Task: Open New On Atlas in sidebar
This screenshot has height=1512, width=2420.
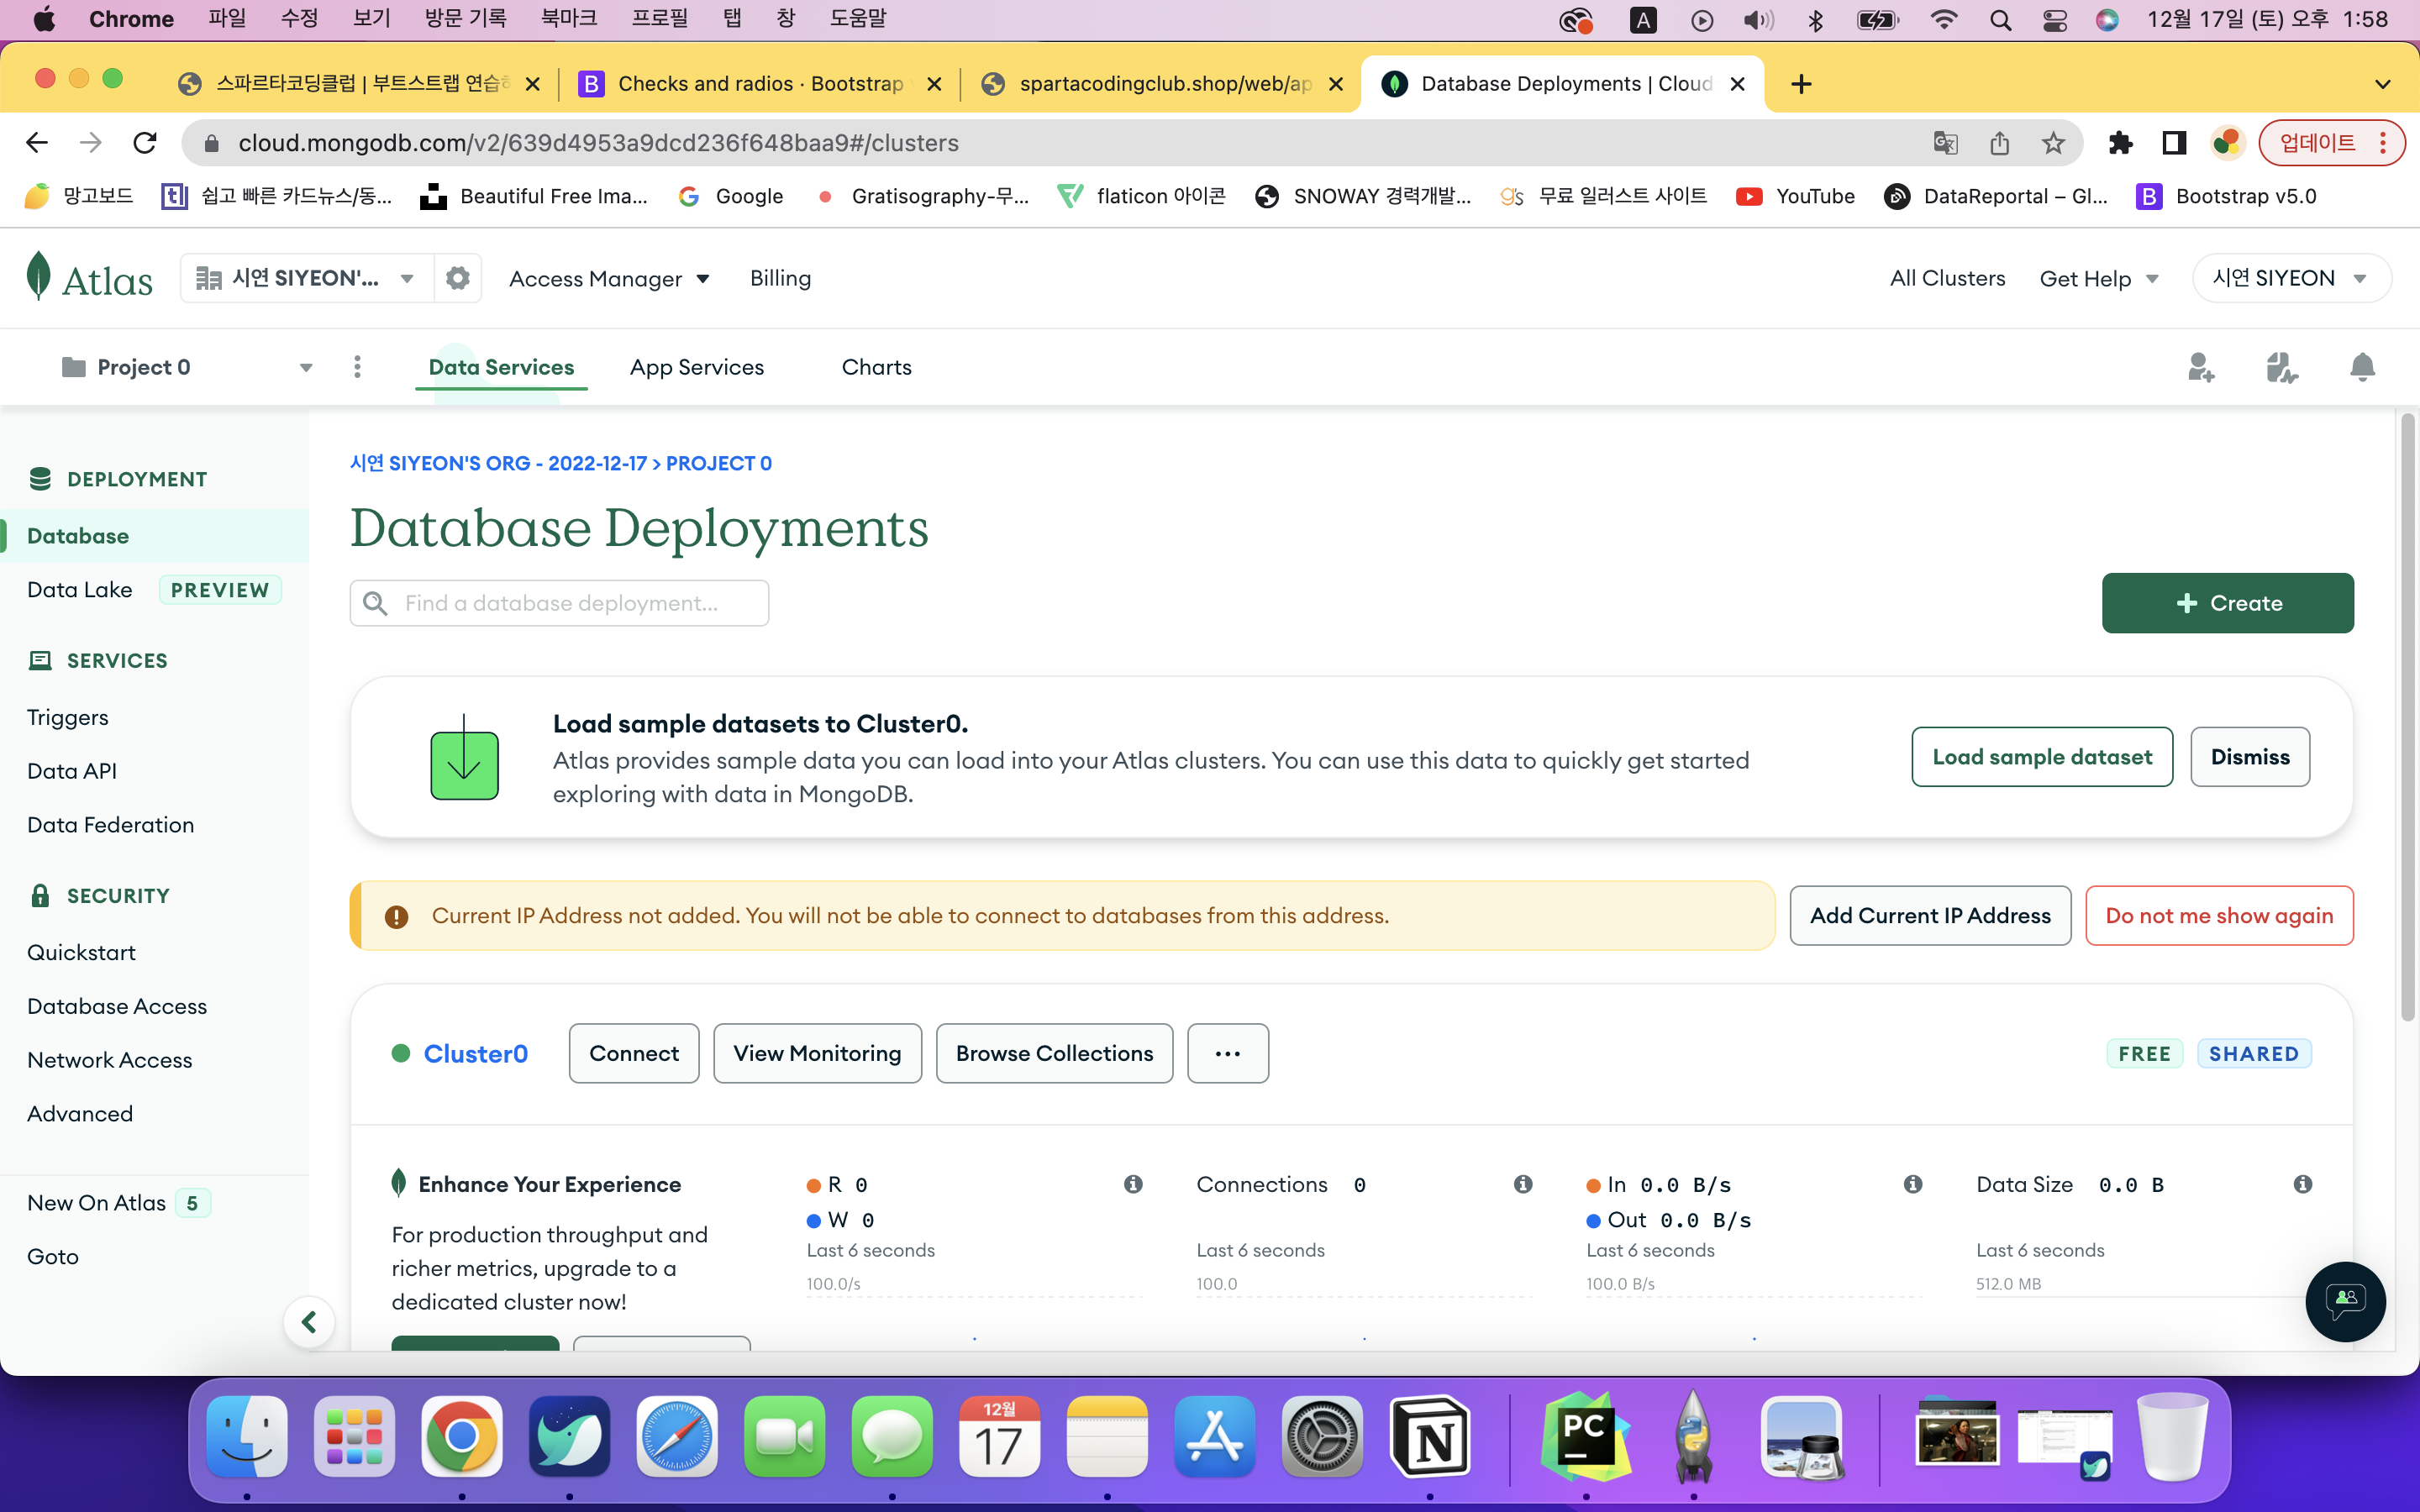Action: pyautogui.click(x=96, y=1203)
